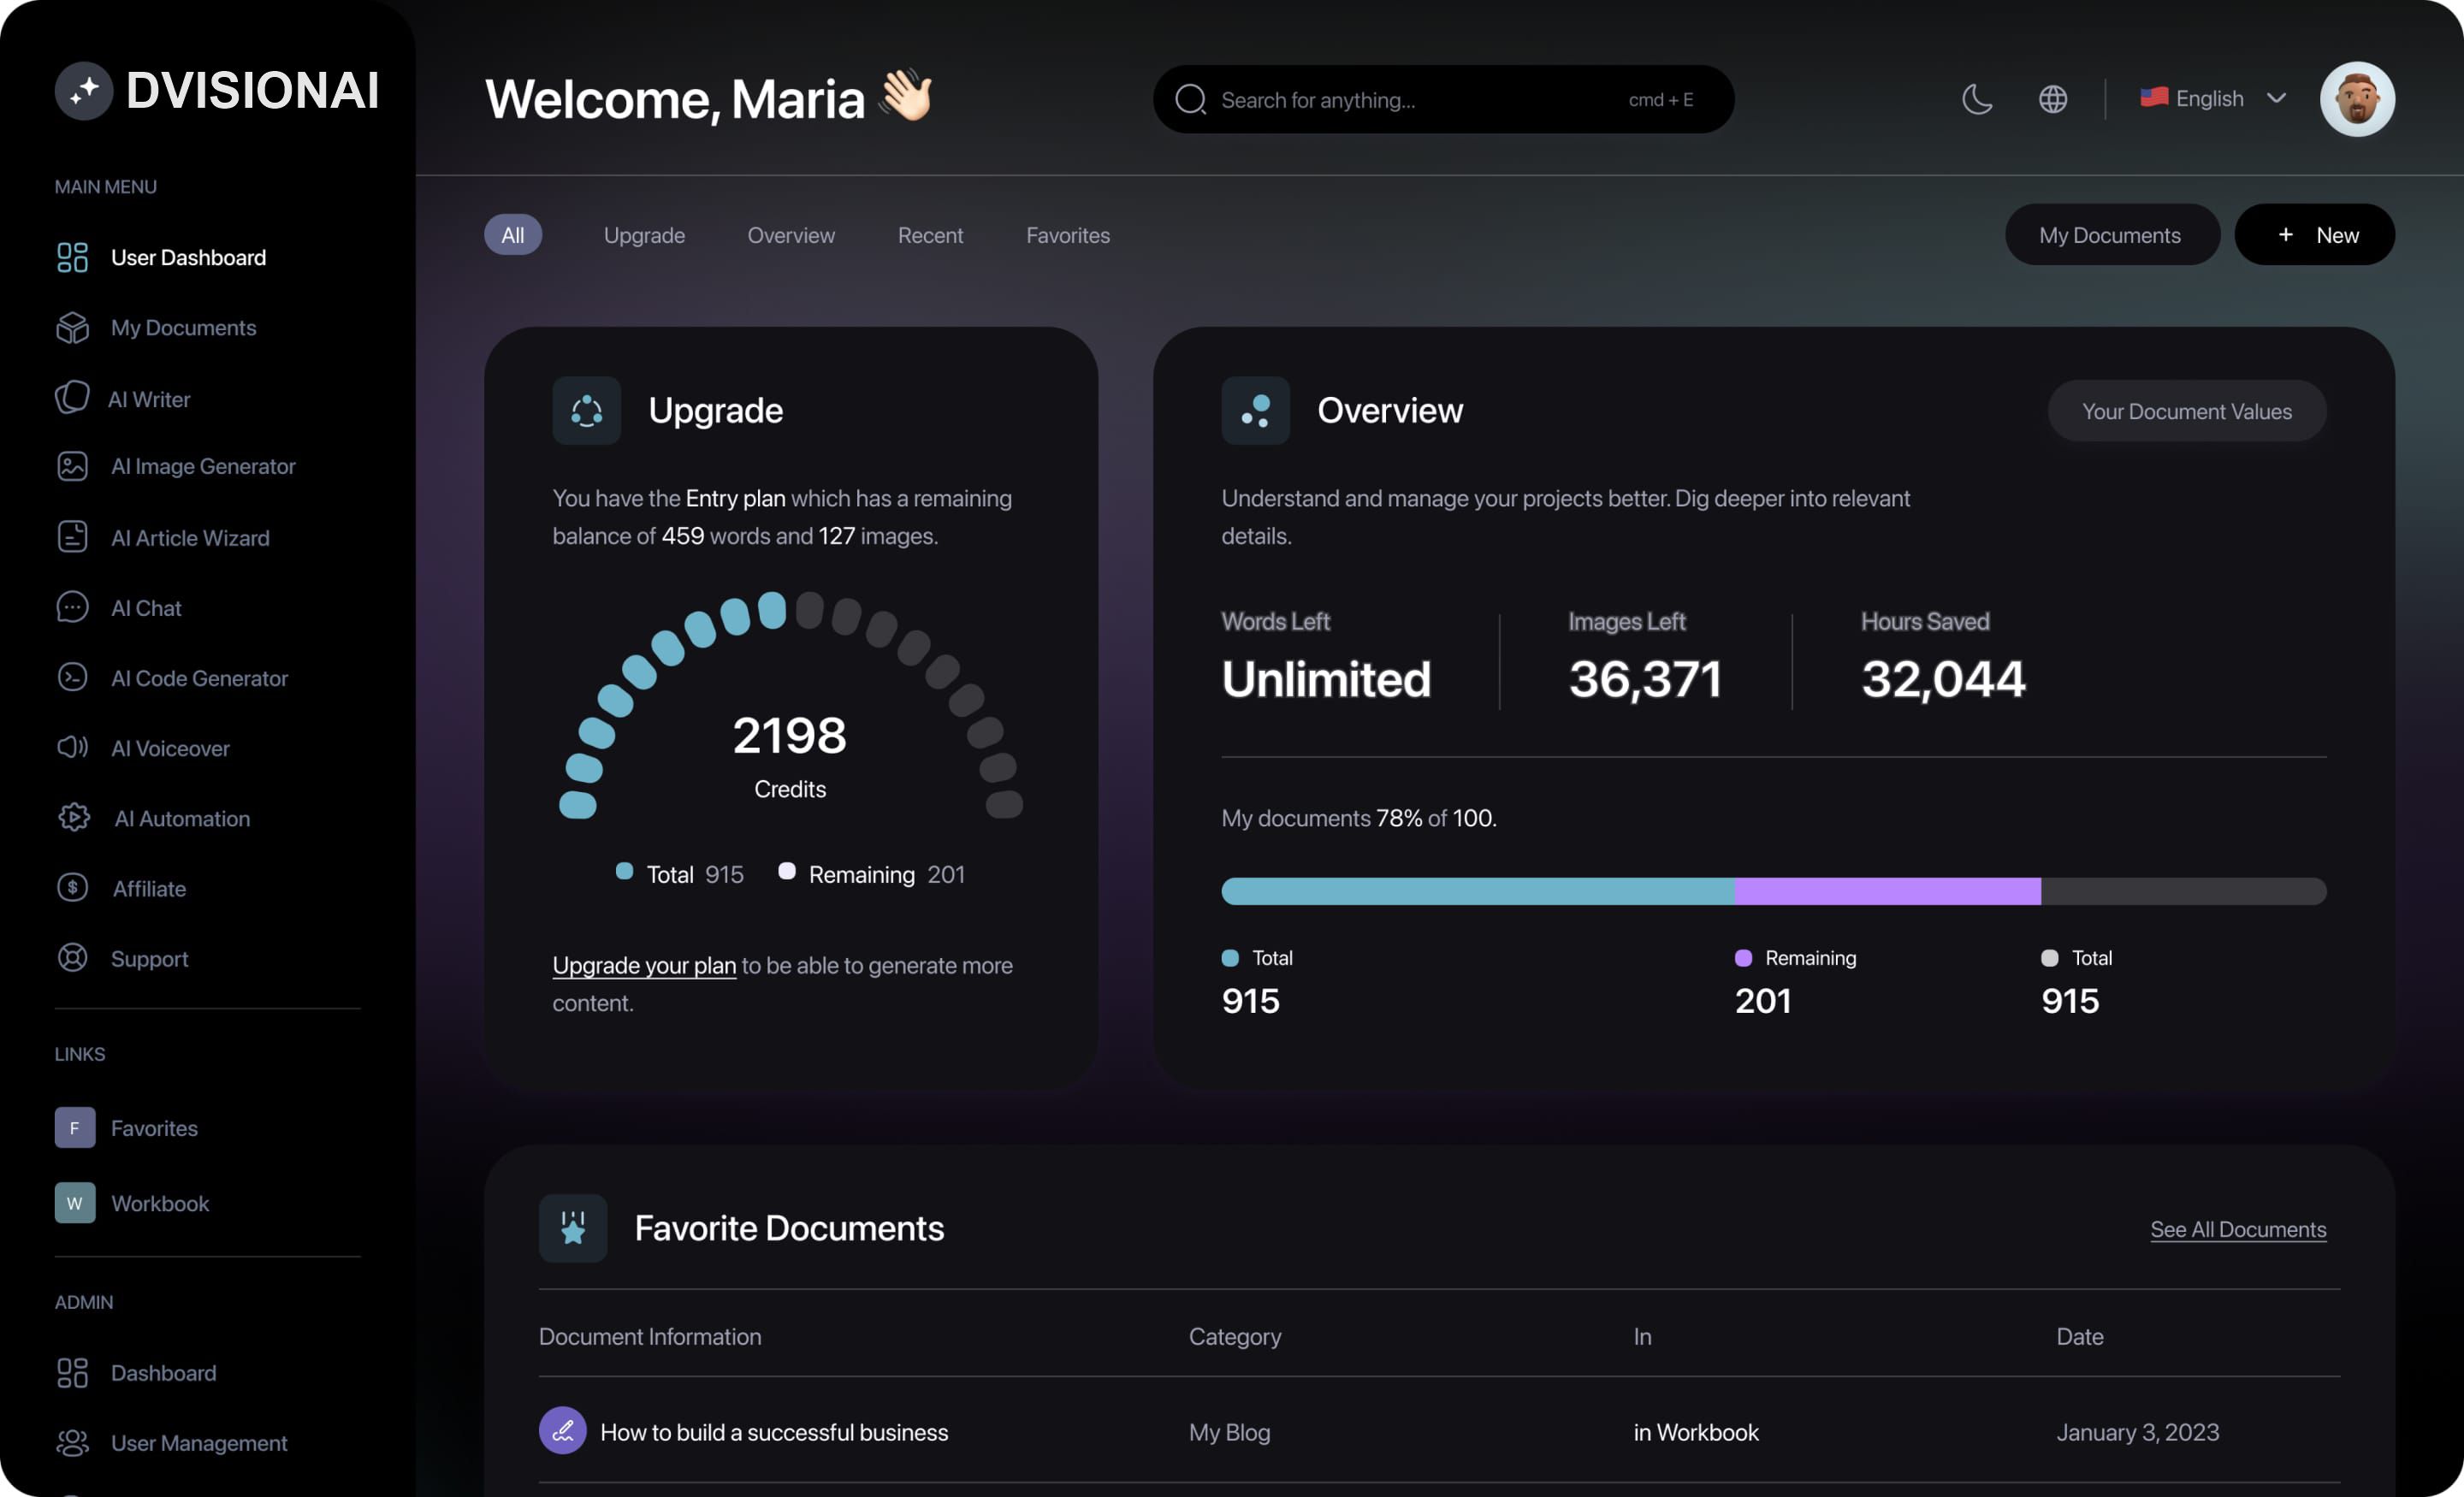Switch to the Upgrade tab

645,235
